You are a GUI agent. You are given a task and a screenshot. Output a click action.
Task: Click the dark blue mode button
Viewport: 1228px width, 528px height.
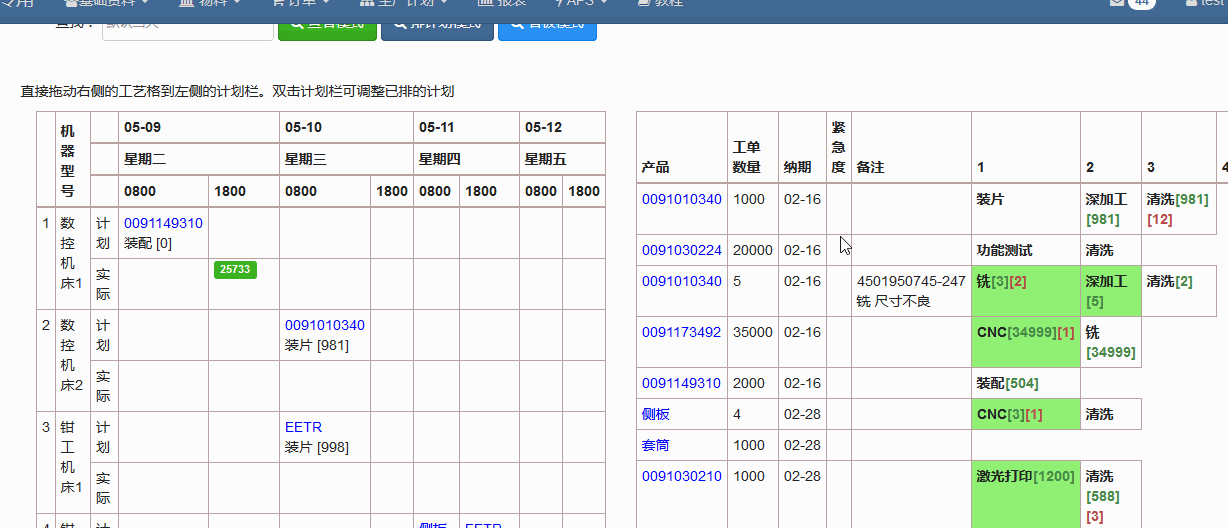437,24
